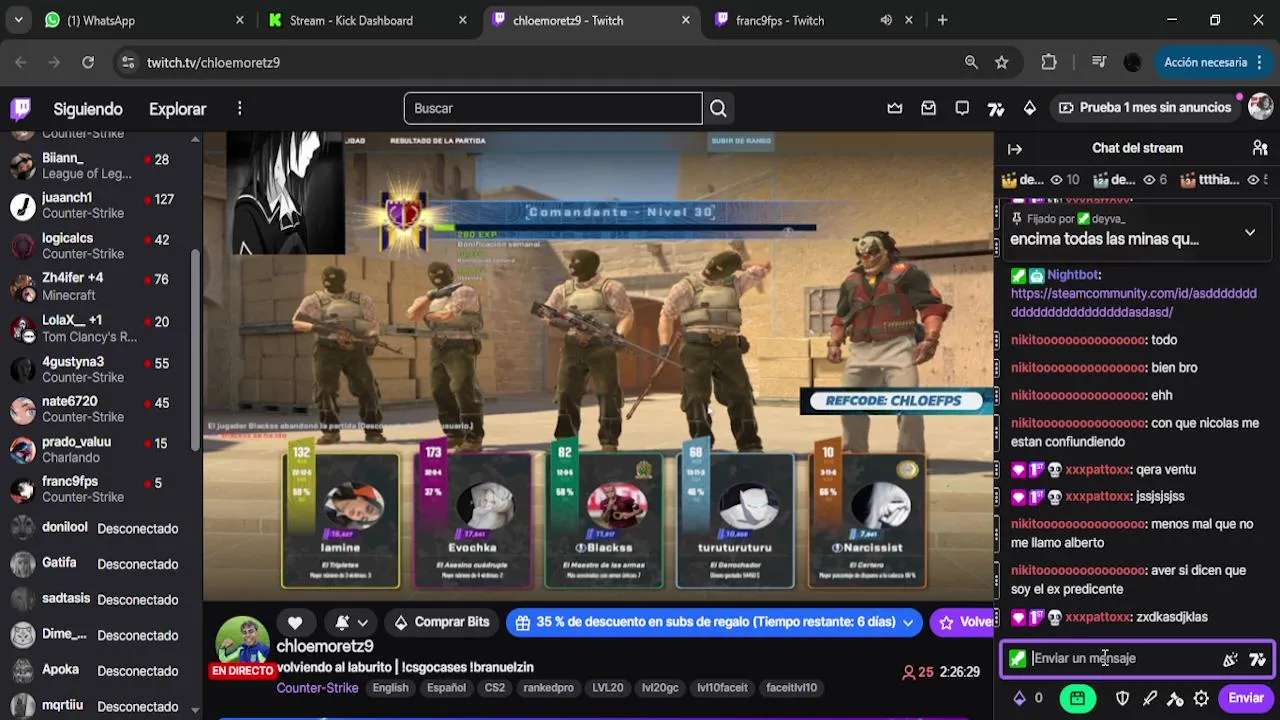Open a new browser tab

pos(942,20)
